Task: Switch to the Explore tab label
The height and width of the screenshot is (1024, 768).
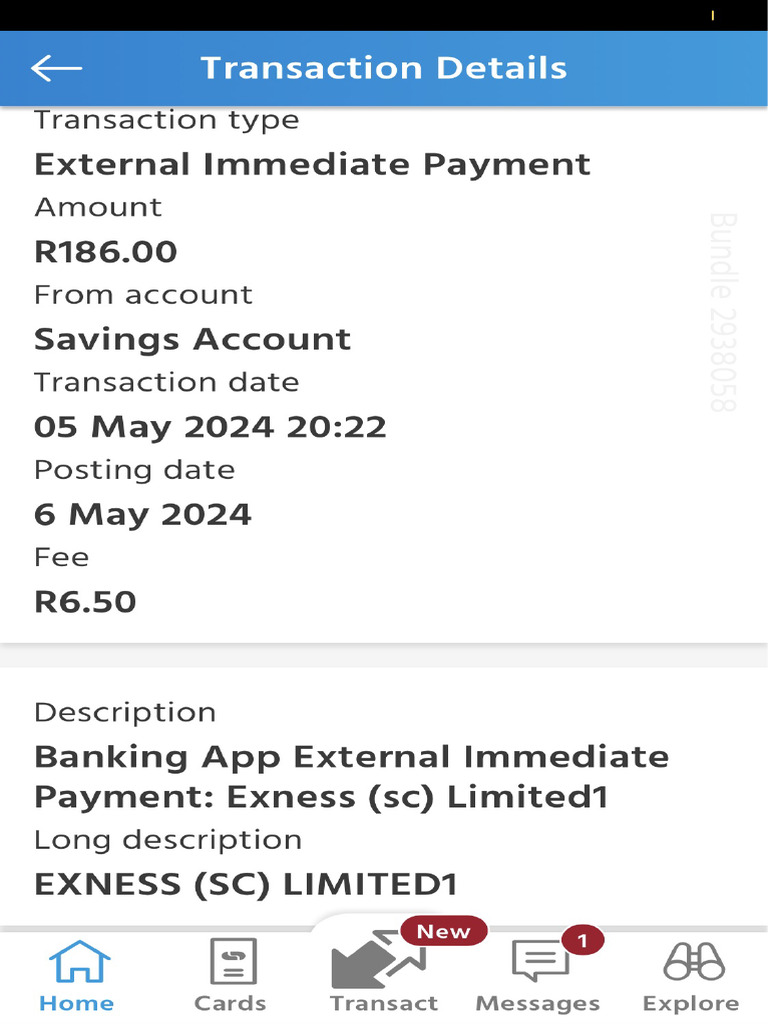Action: click(x=691, y=1003)
